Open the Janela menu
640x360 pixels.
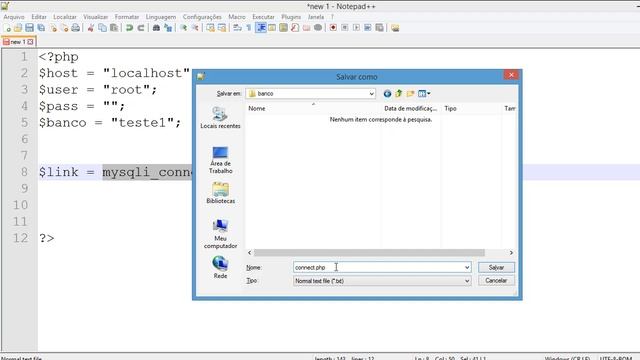[x=316, y=17]
